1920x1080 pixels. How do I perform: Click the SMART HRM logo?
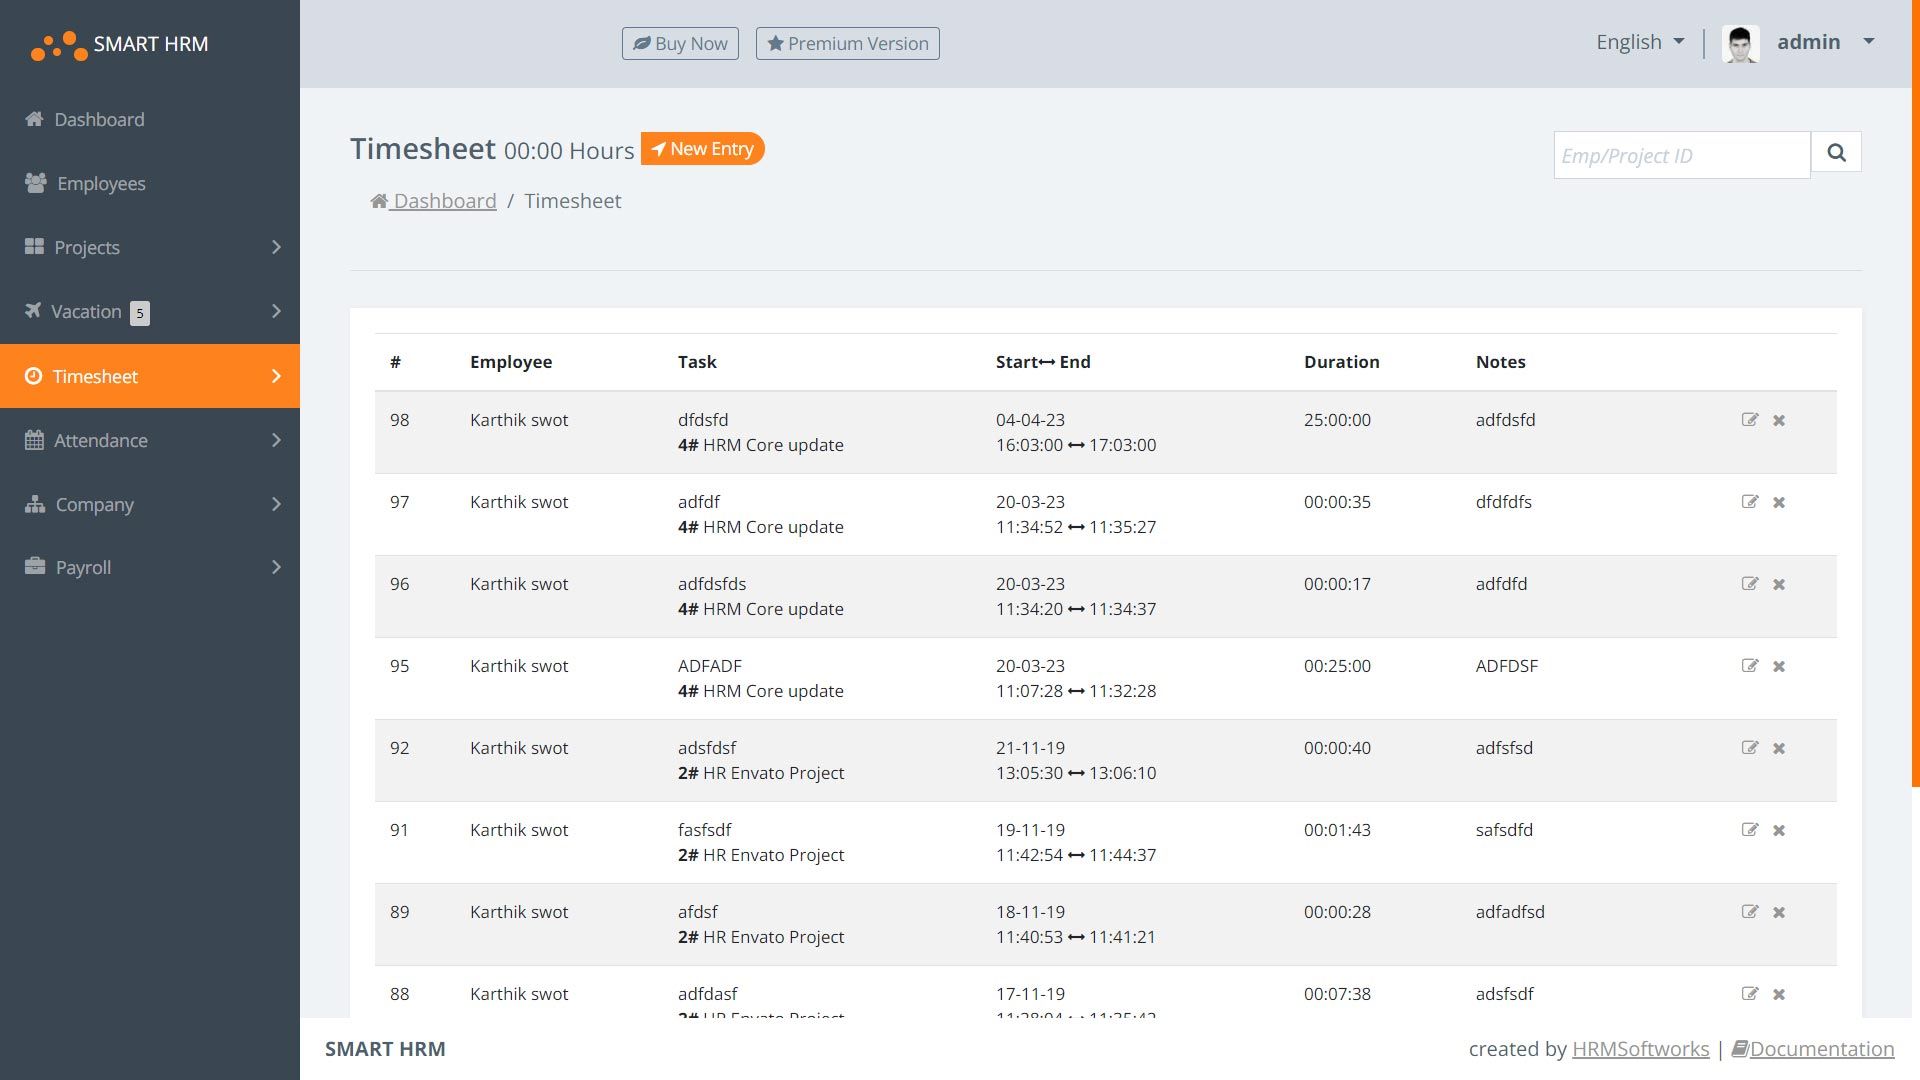click(120, 44)
